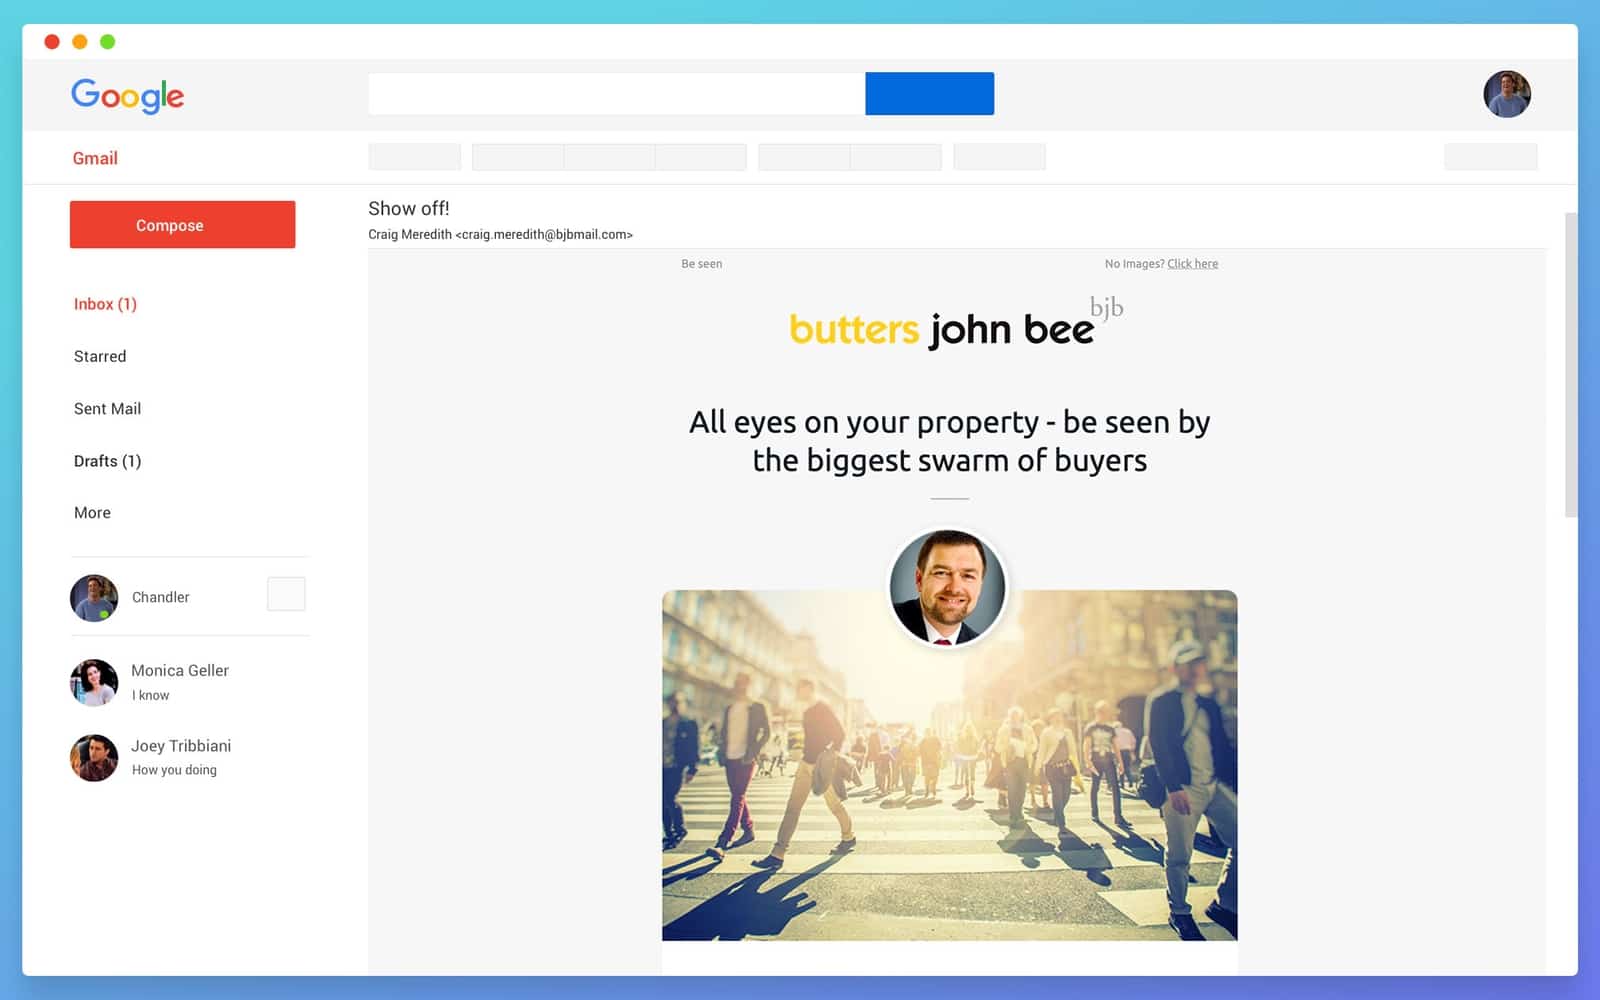Open the Inbox folder
Screen dimensions: 1600x1000
pyautogui.click(x=105, y=304)
